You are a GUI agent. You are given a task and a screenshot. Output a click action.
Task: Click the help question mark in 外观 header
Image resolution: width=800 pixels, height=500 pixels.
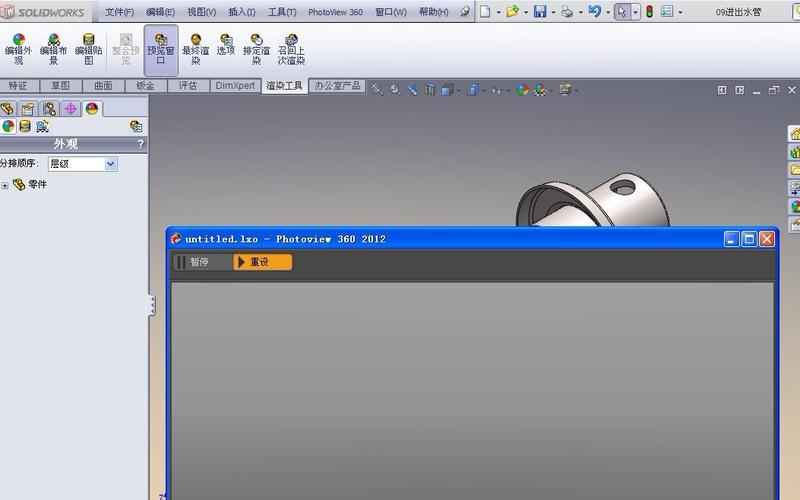click(140, 144)
